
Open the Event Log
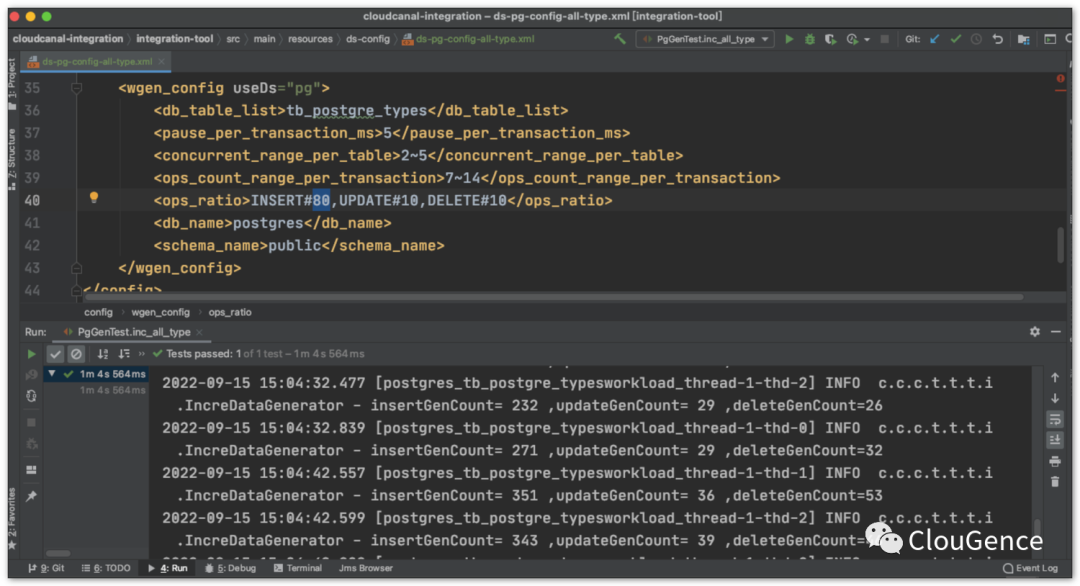click(x=1030, y=568)
